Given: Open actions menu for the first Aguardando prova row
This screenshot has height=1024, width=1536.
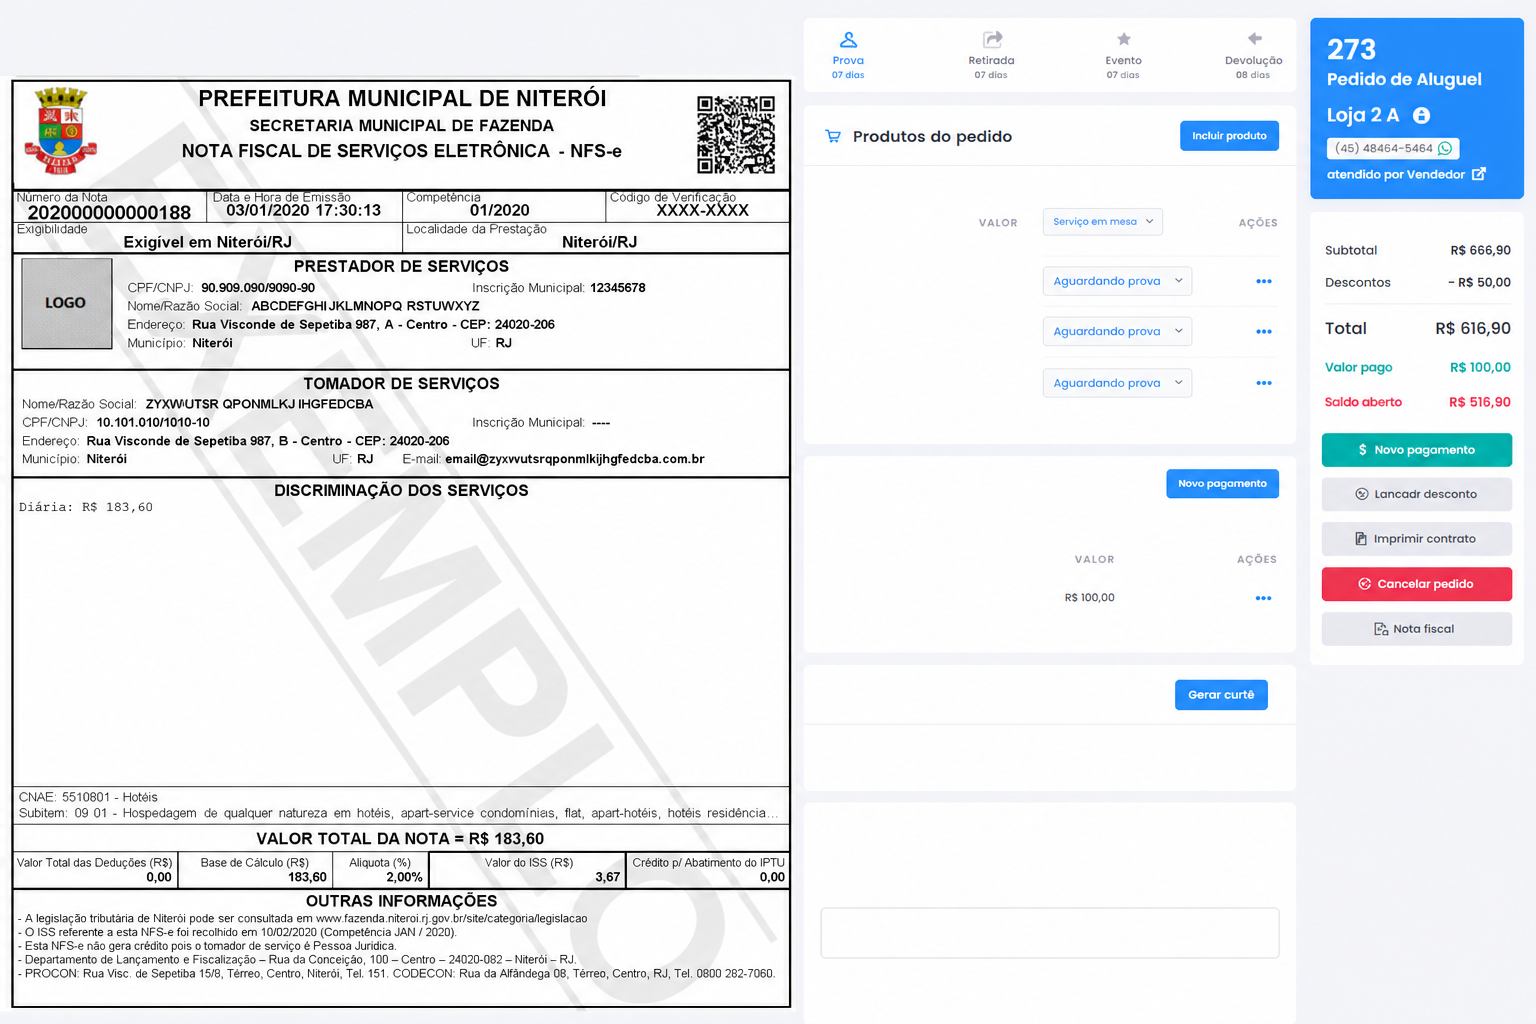Looking at the screenshot, I should (1264, 281).
